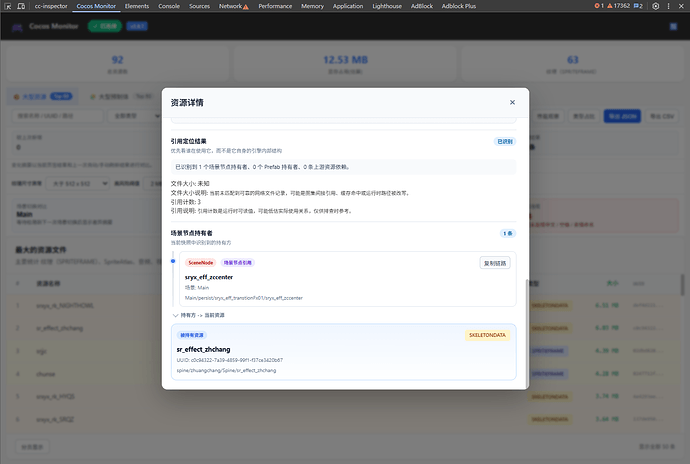Click the green connected status badge
The width and height of the screenshot is (690, 464).
(105, 26)
